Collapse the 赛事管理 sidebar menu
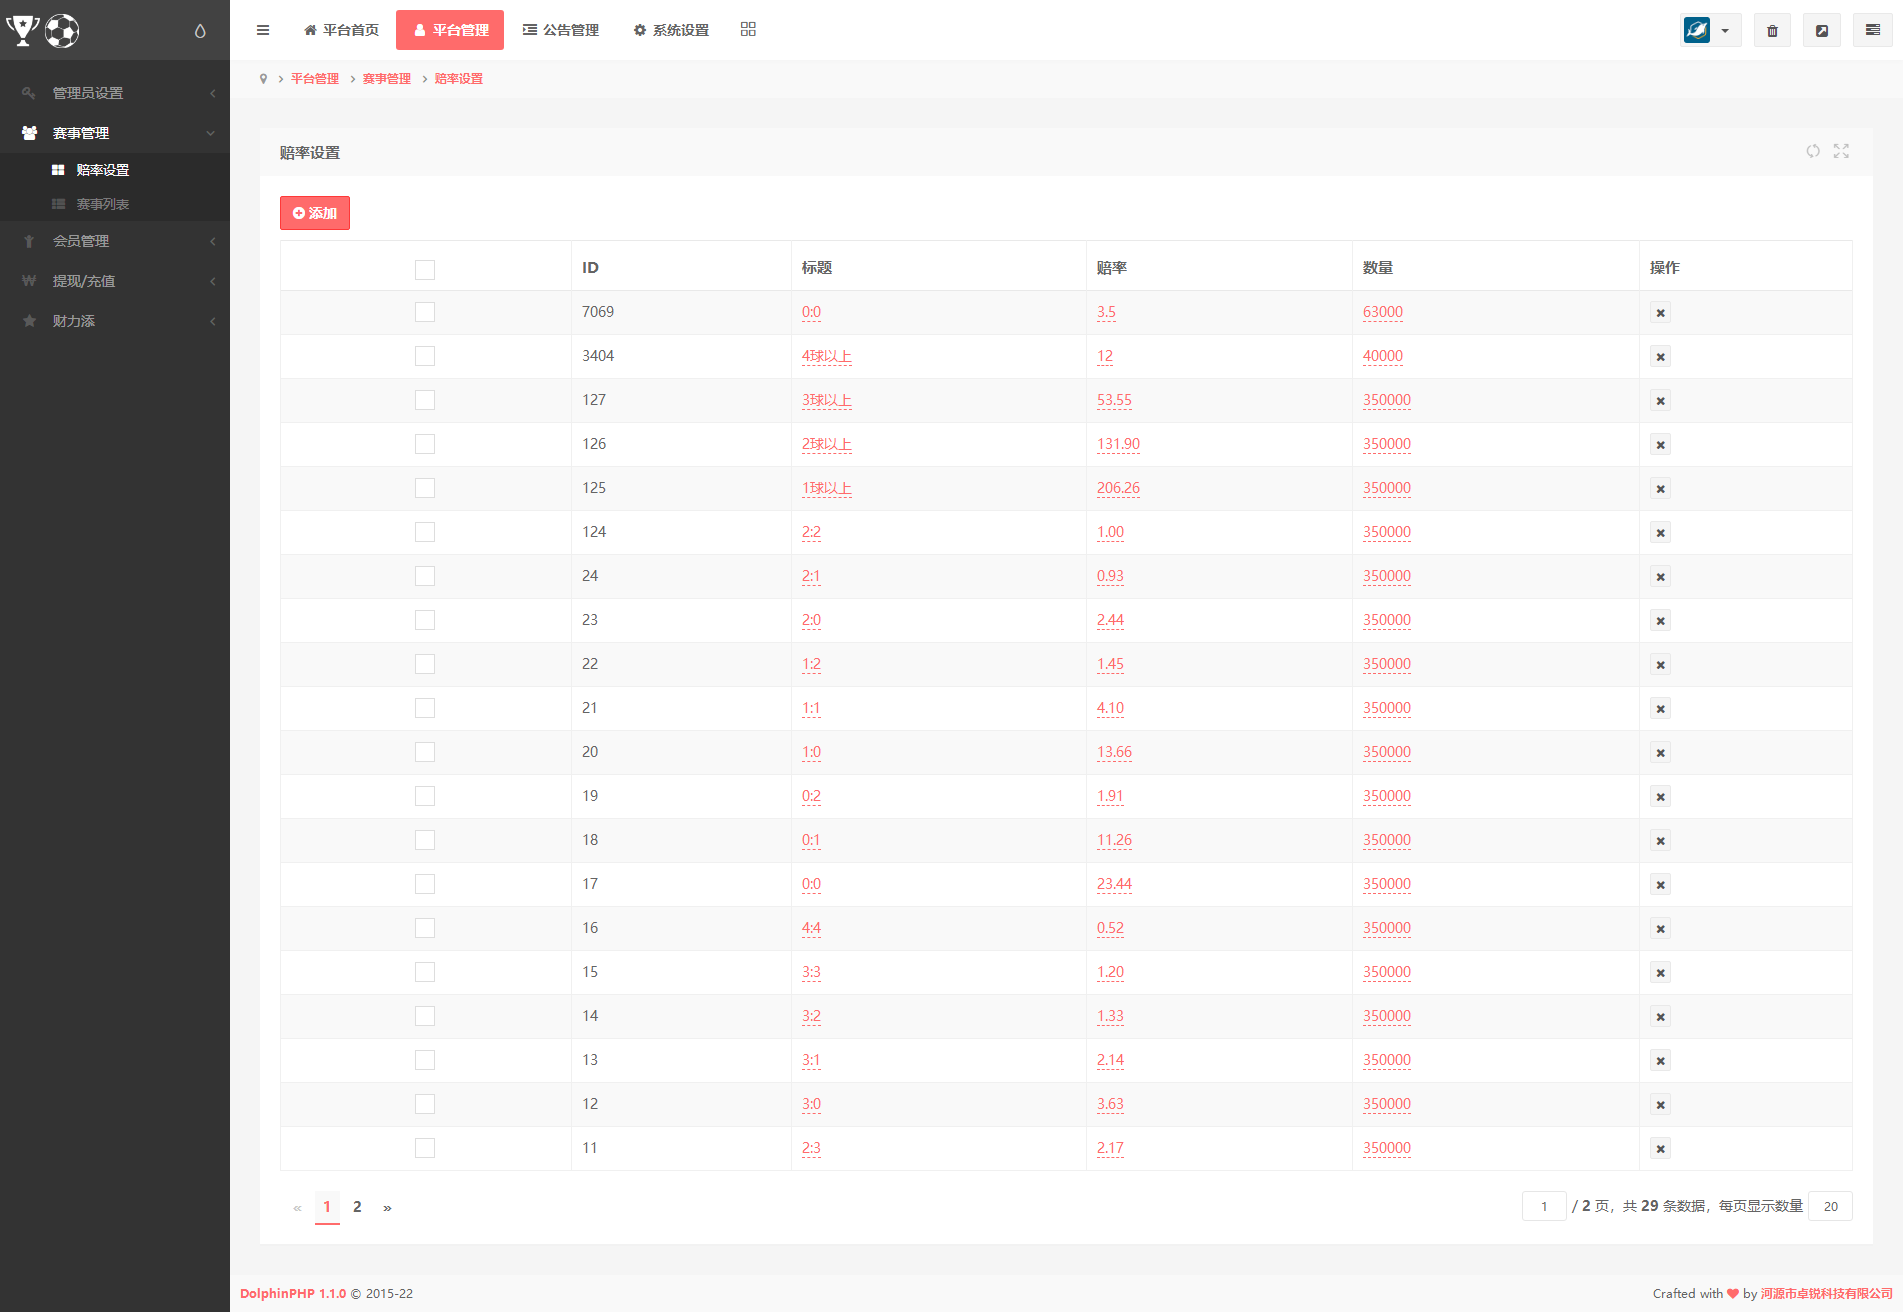This screenshot has width=1903, height=1312. (115, 133)
